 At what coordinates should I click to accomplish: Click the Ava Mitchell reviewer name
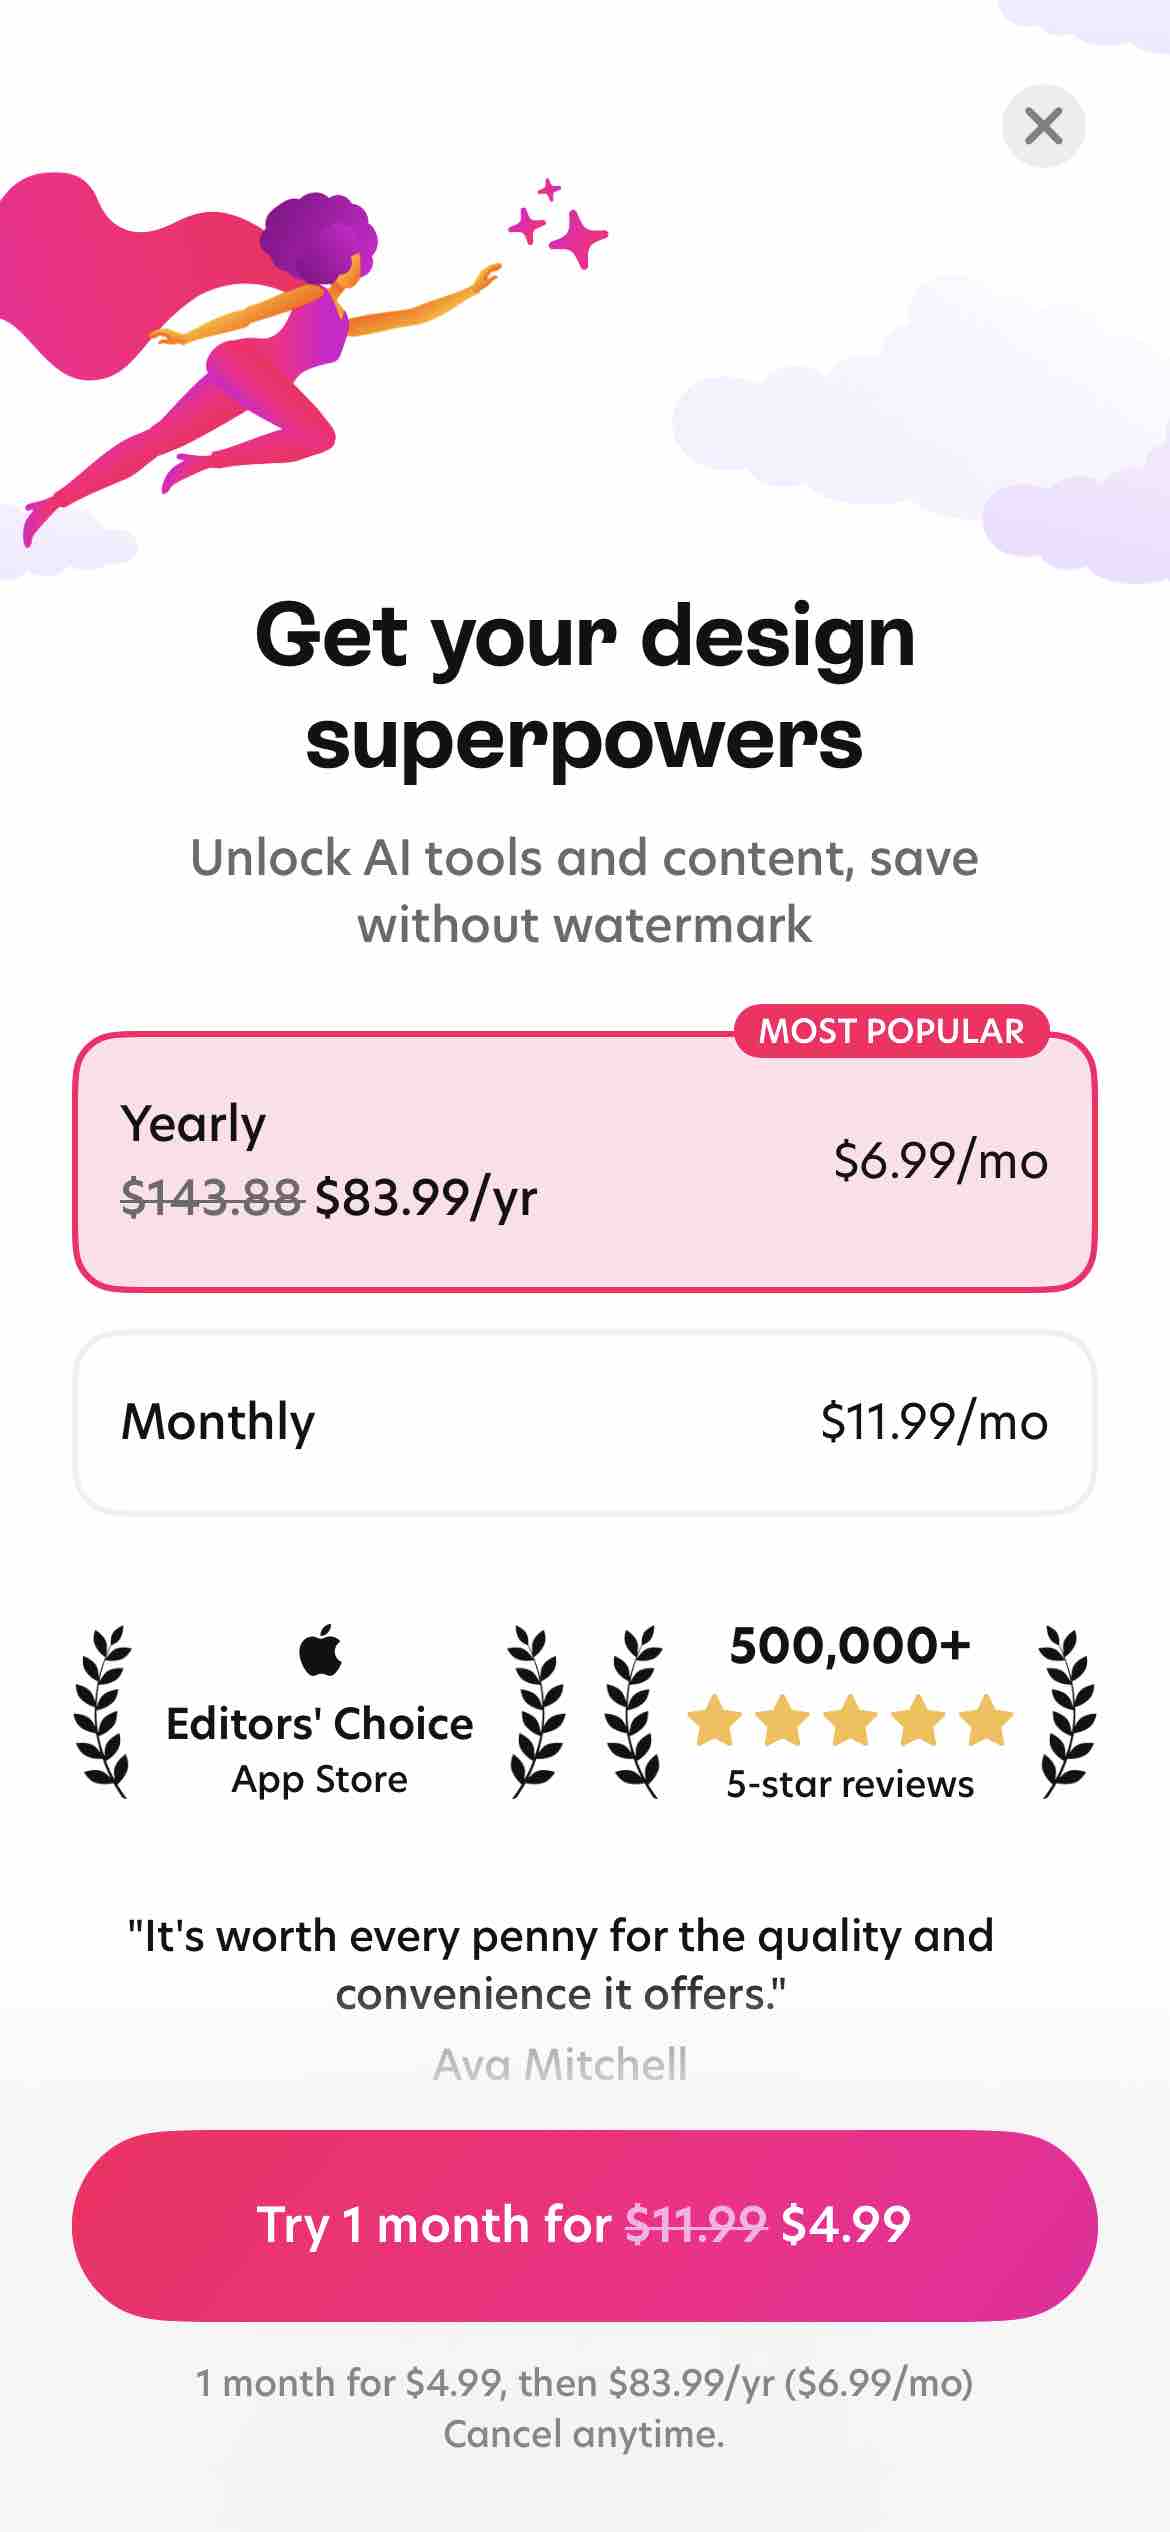tap(560, 2064)
